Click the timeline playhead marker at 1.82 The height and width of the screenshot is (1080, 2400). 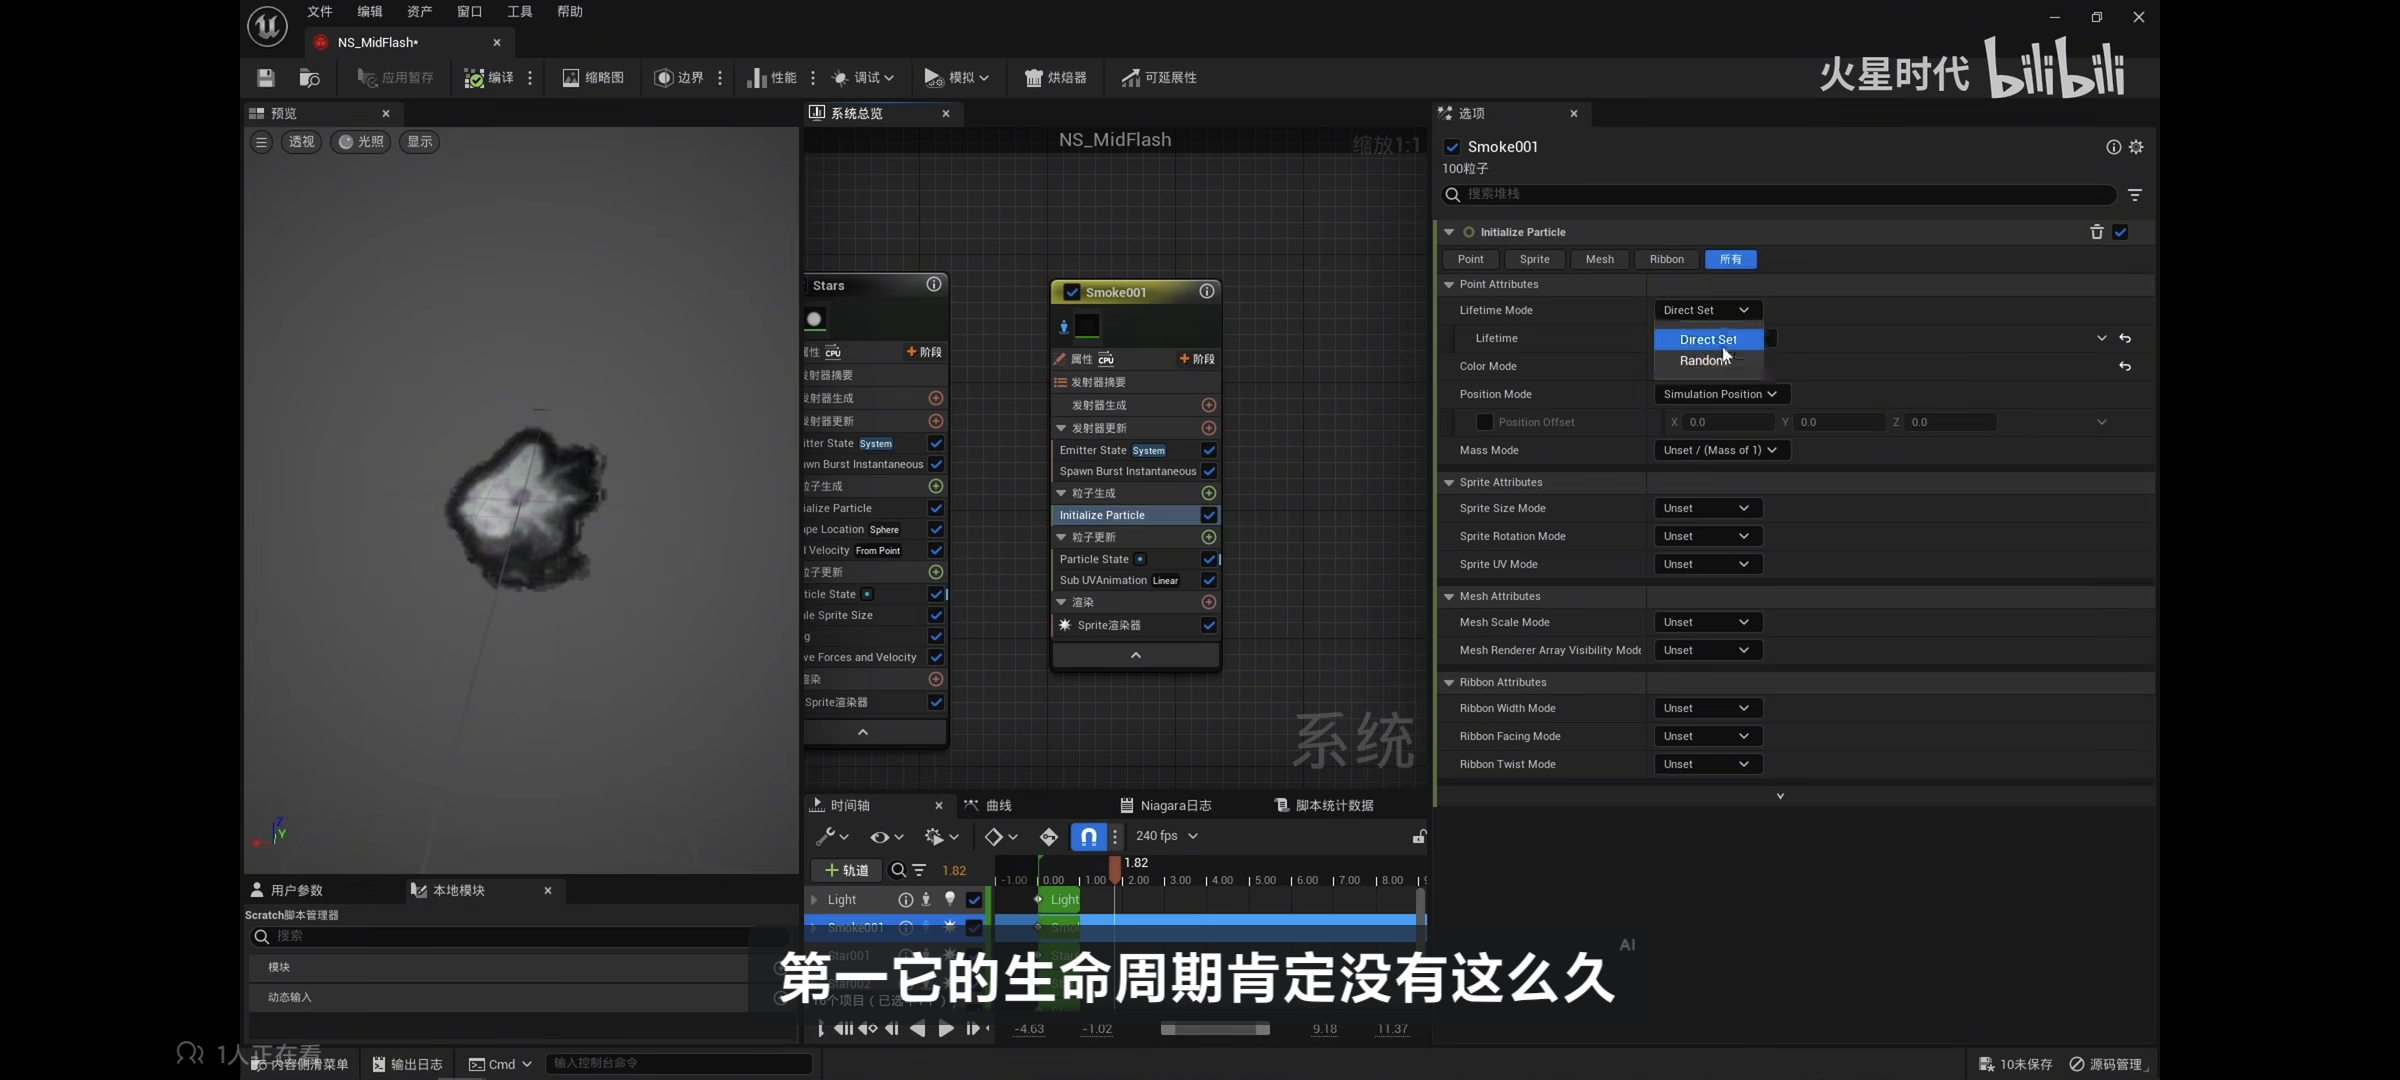(x=1115, y=870)
